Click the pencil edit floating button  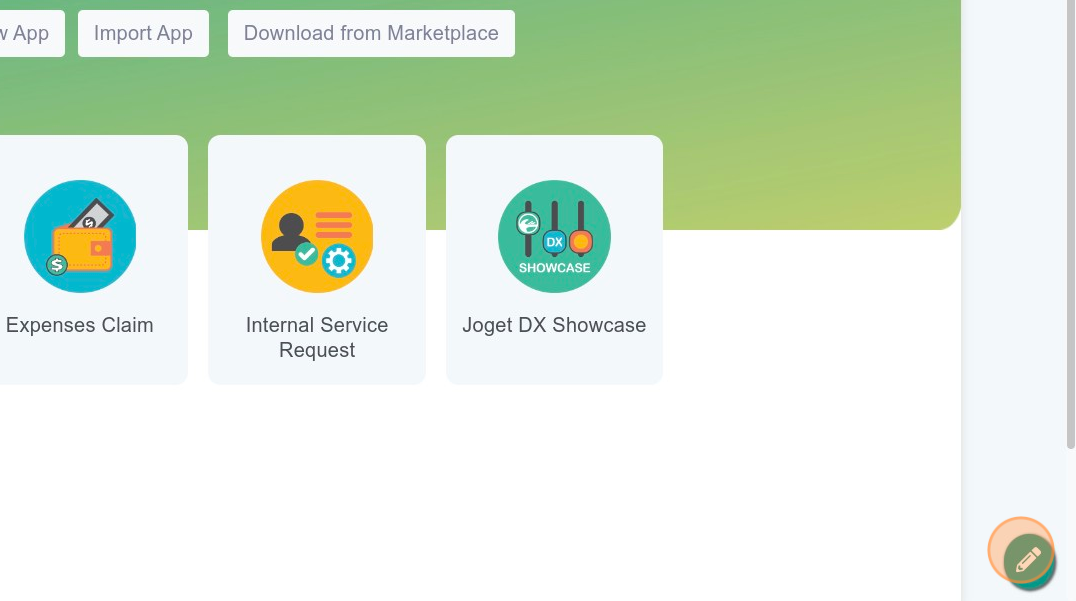(x=1028, y=561)
